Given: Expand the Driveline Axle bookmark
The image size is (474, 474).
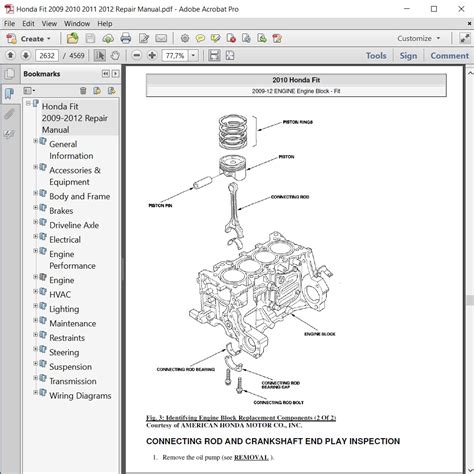Looking at the screenshot, I should point(35,222).
